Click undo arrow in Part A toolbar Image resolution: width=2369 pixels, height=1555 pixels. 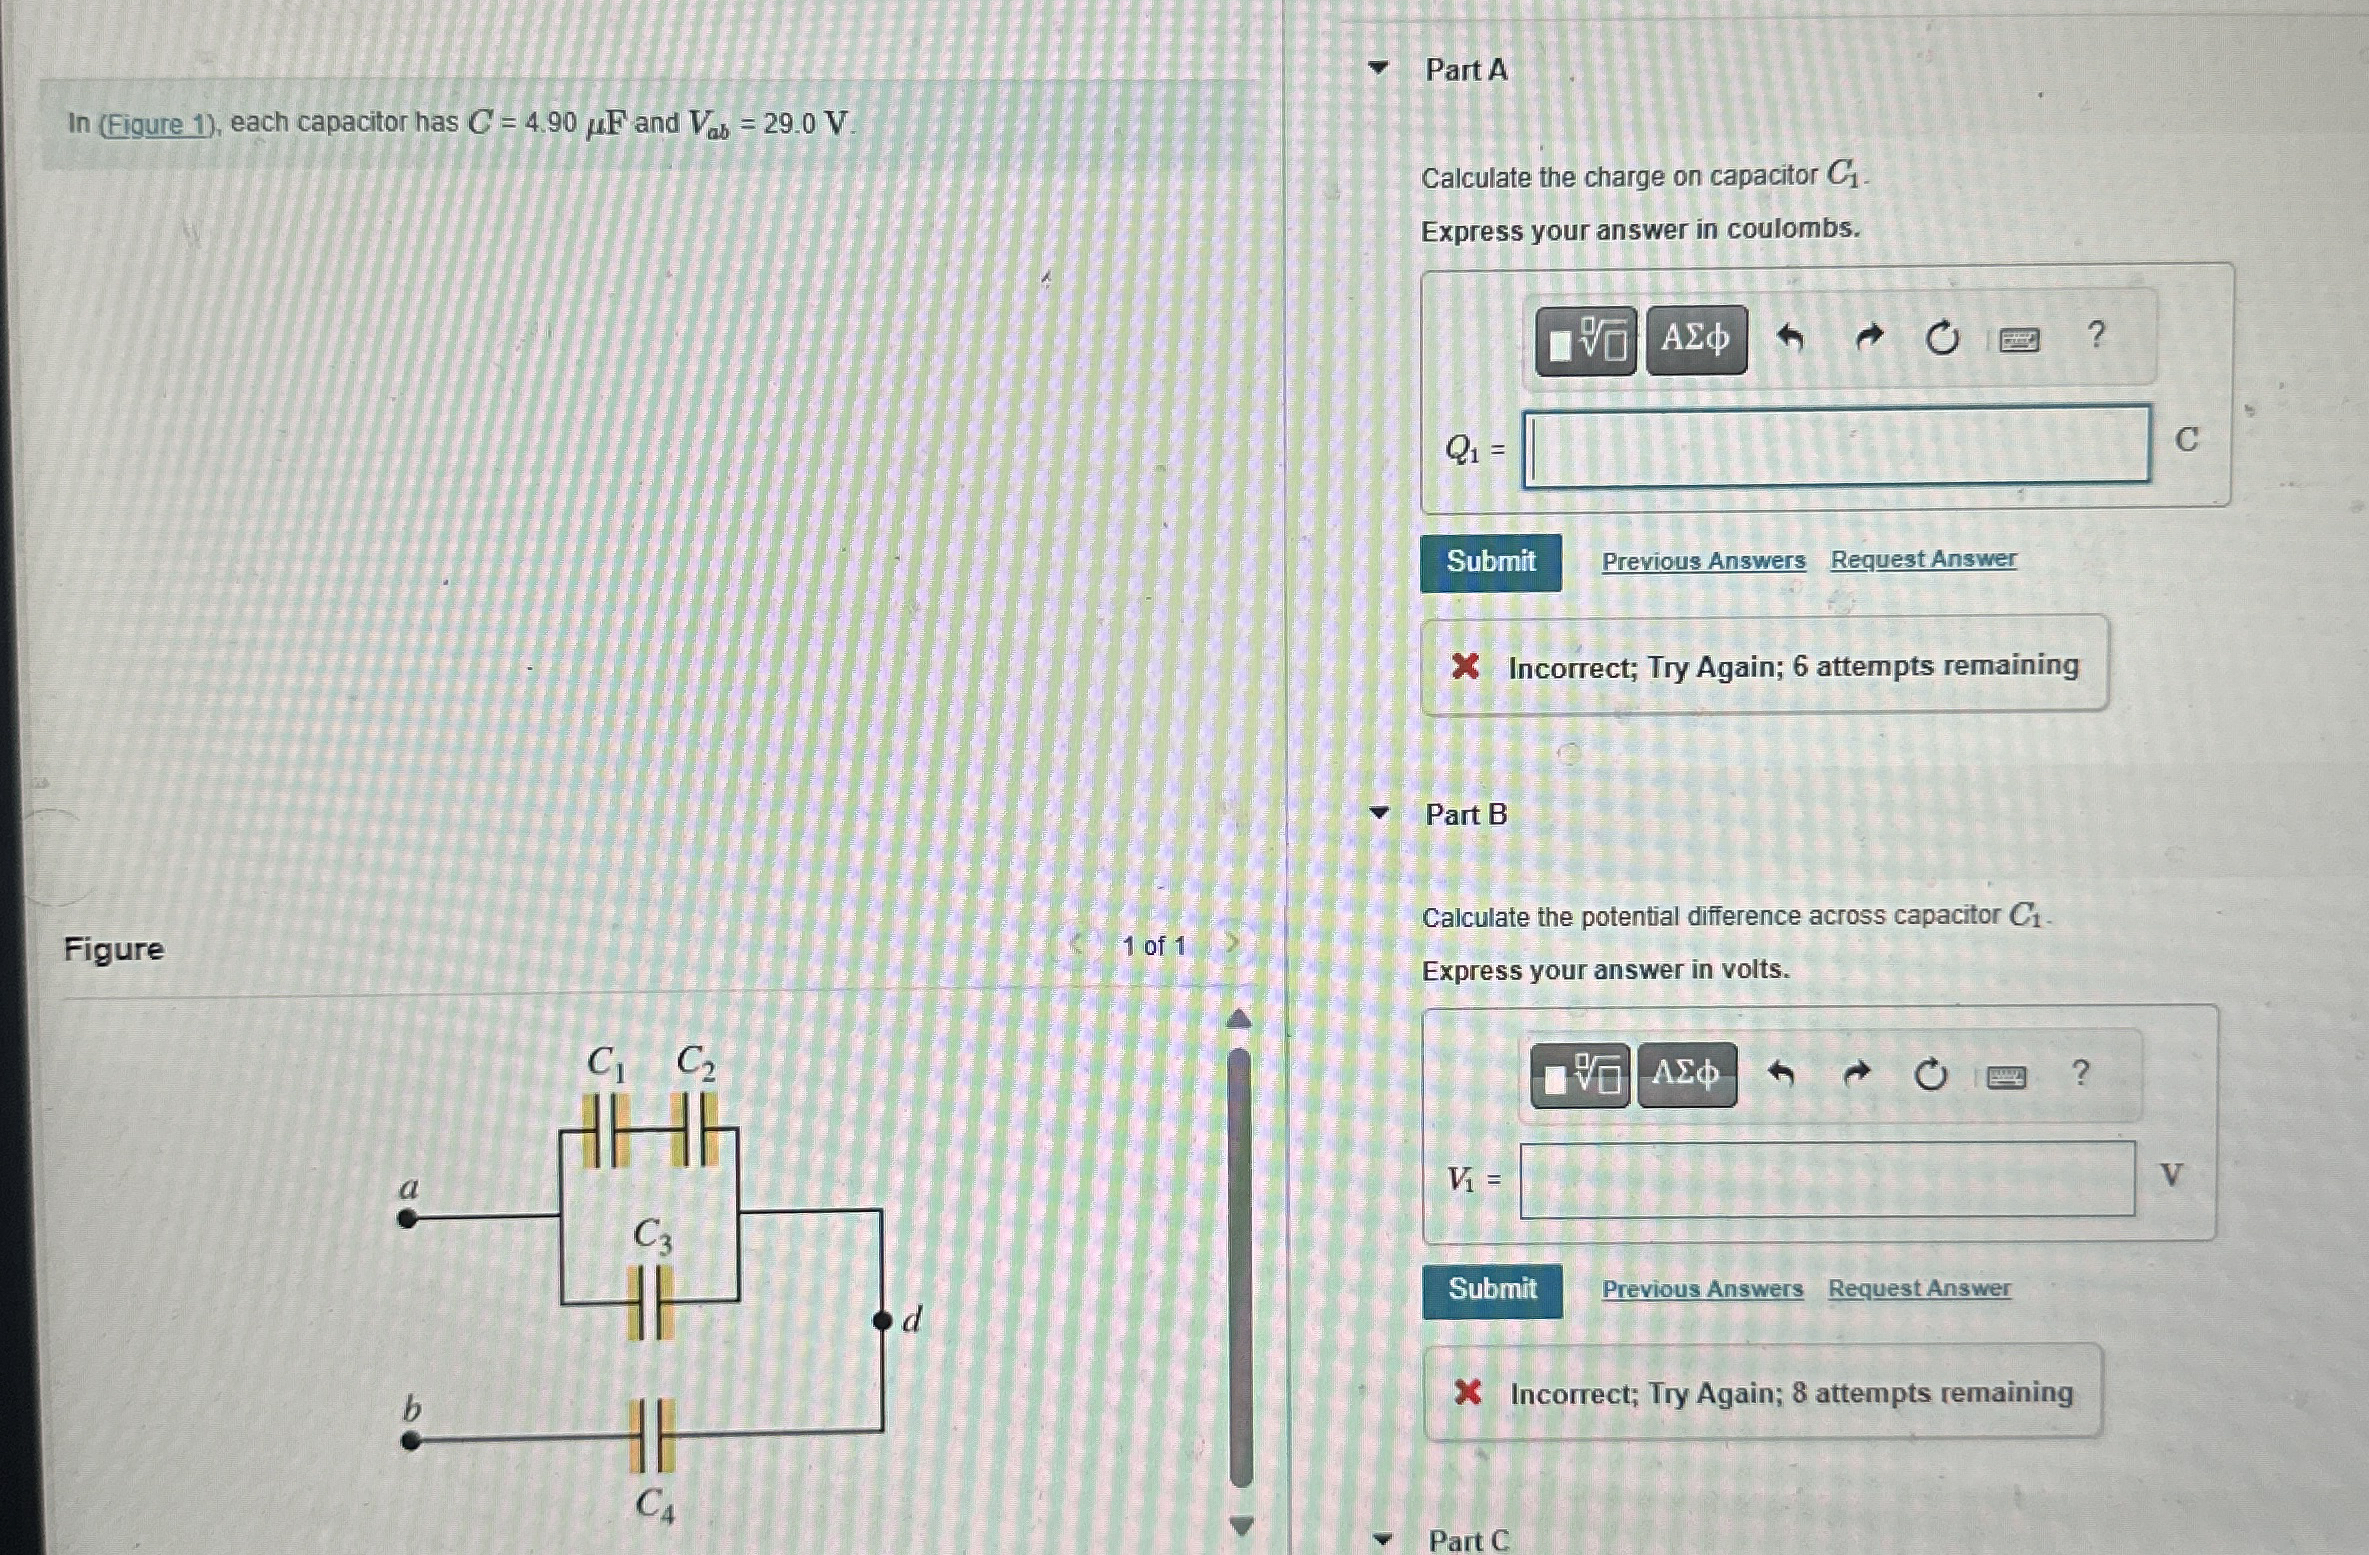point(1790,339)
